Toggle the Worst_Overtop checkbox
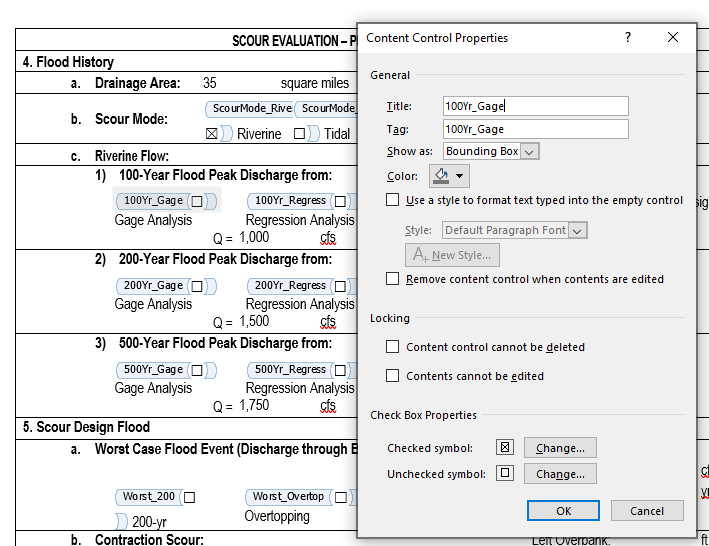The height and width of the screenshot is (546, 709). [341, 498]
